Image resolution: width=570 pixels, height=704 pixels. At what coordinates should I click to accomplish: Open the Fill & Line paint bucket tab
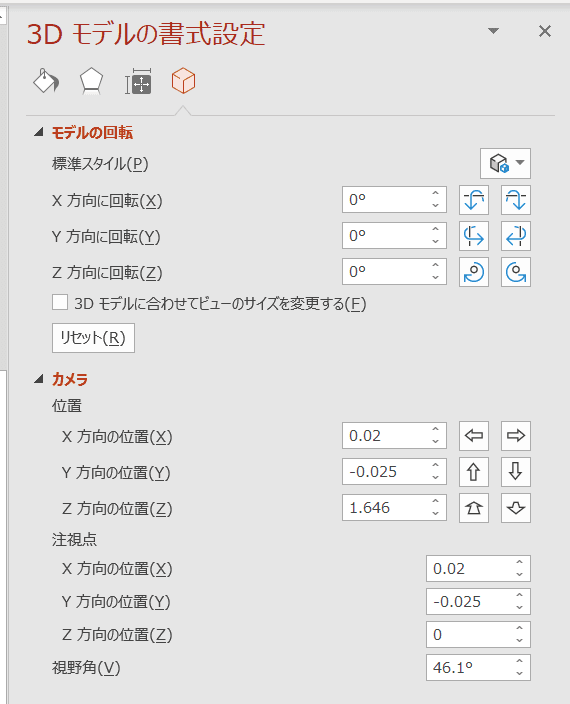[46, 81]
